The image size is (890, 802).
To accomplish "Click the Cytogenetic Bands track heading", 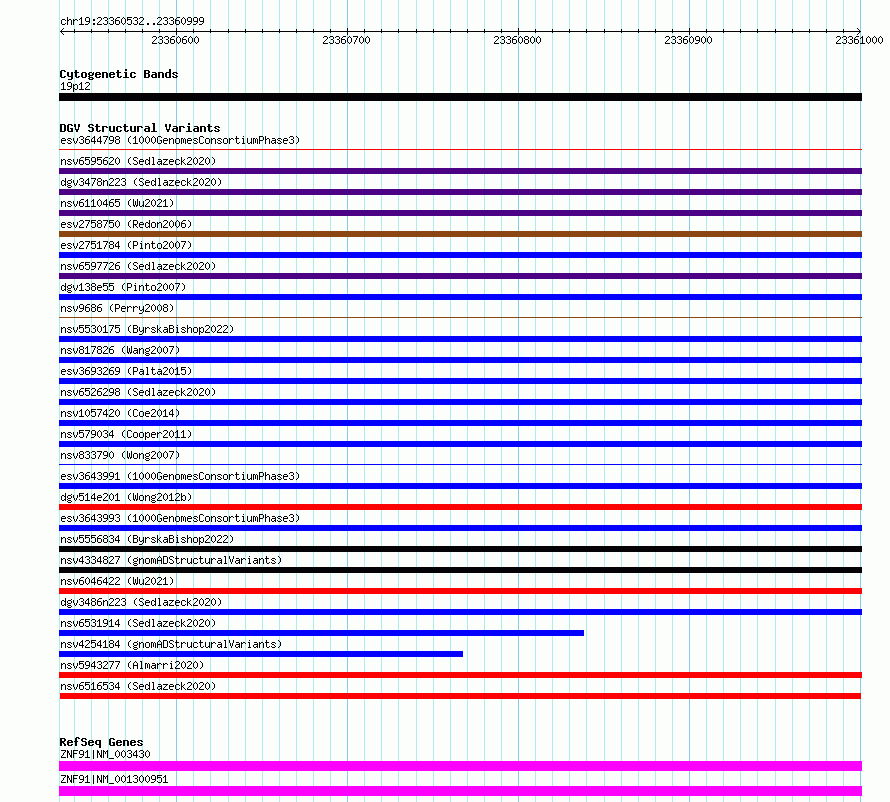I will coord(119,74).
